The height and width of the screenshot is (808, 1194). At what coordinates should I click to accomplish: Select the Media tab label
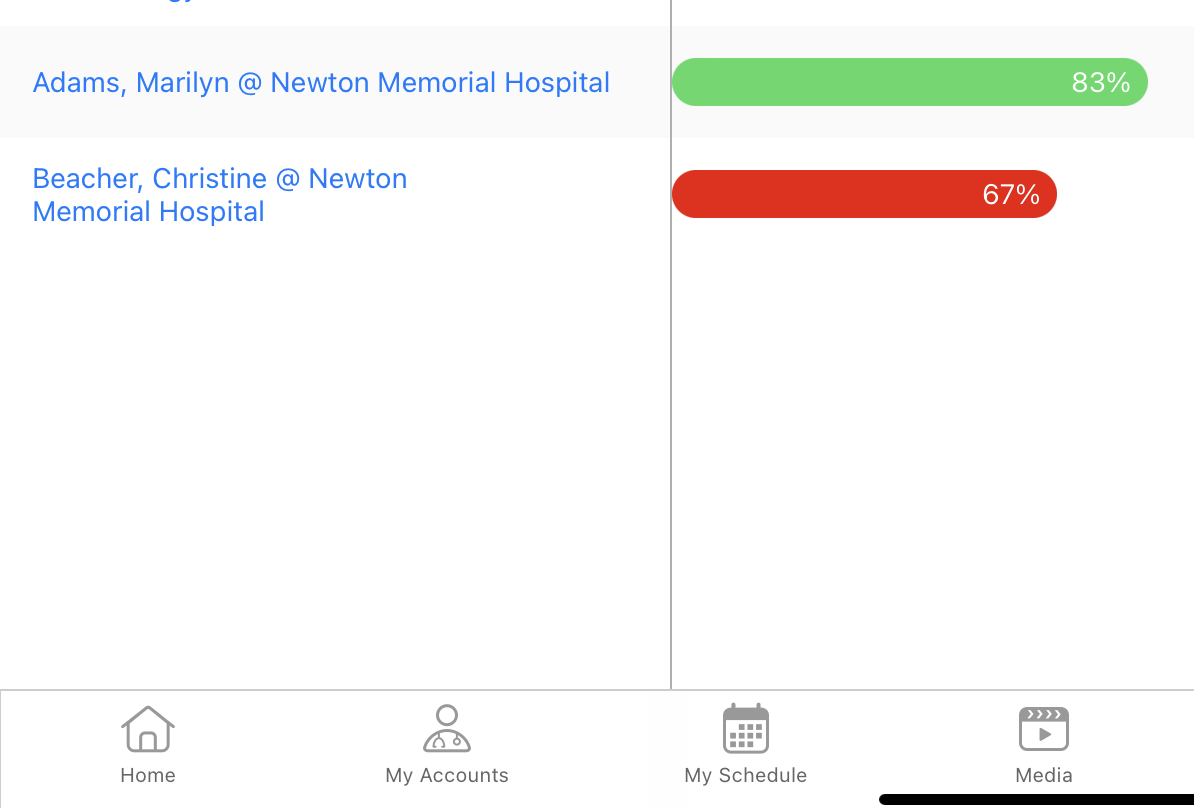1044,775
